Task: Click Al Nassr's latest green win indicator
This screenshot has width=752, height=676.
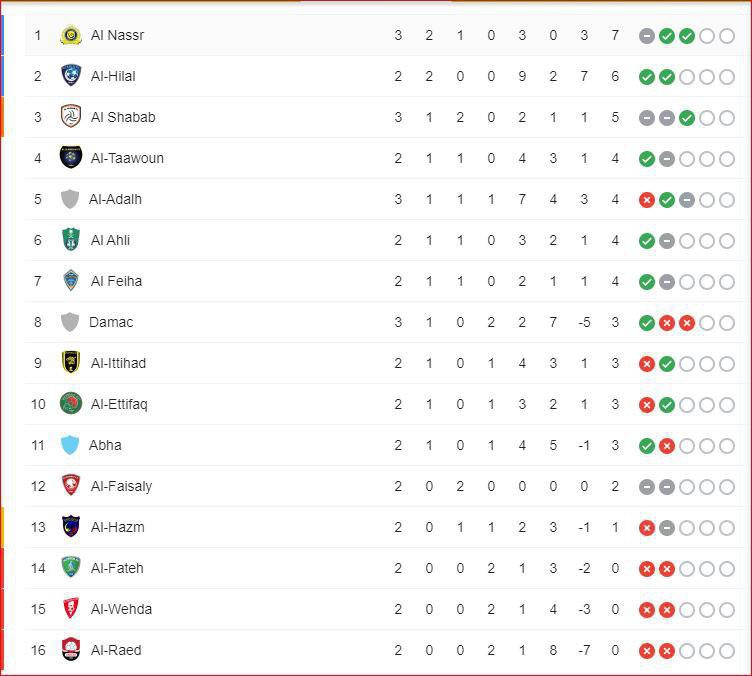Action: pyautogui.click(x=686, y=36)
